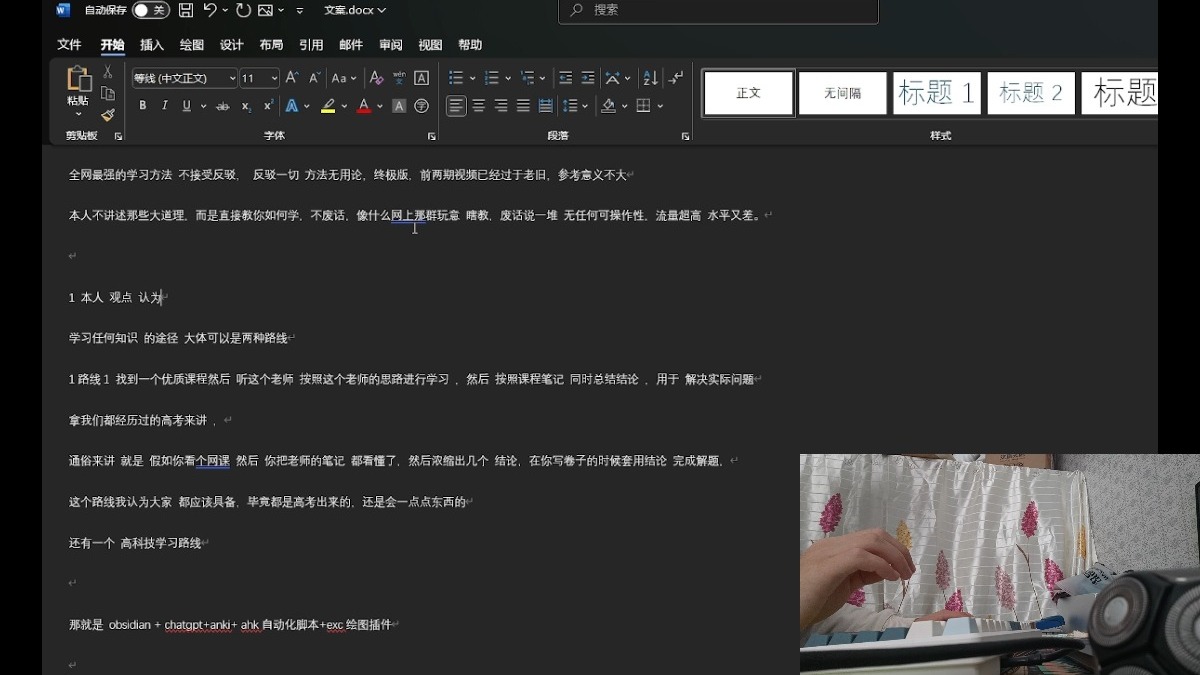
Task: Toggle the AutoSave switch
Action: click(150, 10)
